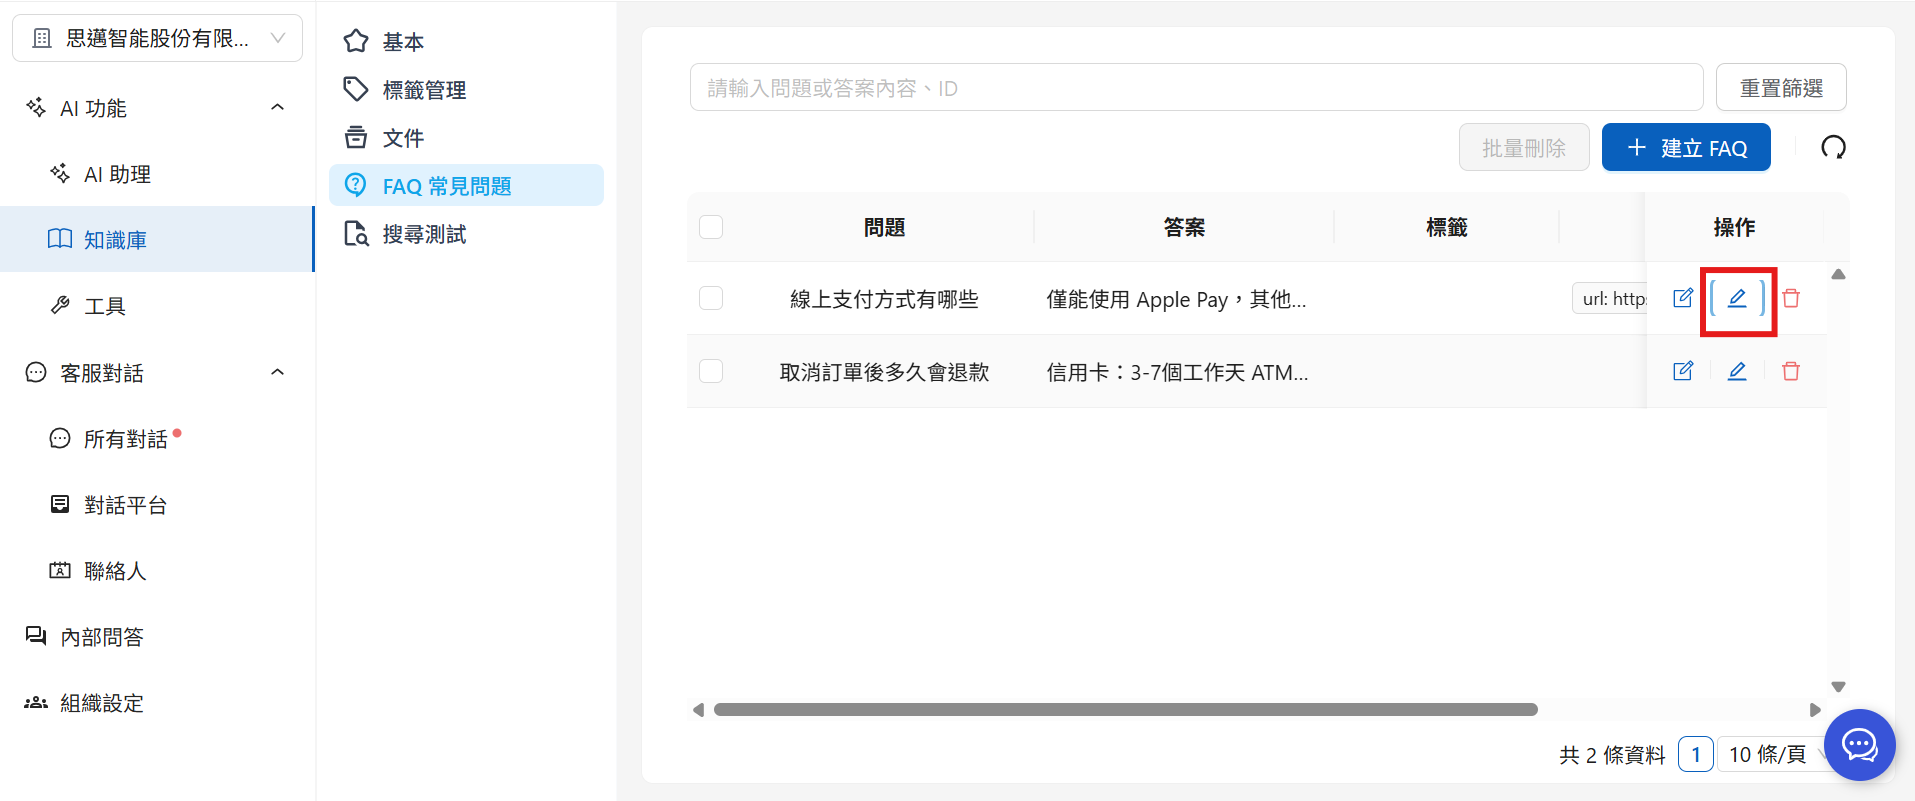The width and height of the screenshot is (1915, 801).
Task: Open the 思邁智能股份有限 organization dropdown
Action: 157,38
